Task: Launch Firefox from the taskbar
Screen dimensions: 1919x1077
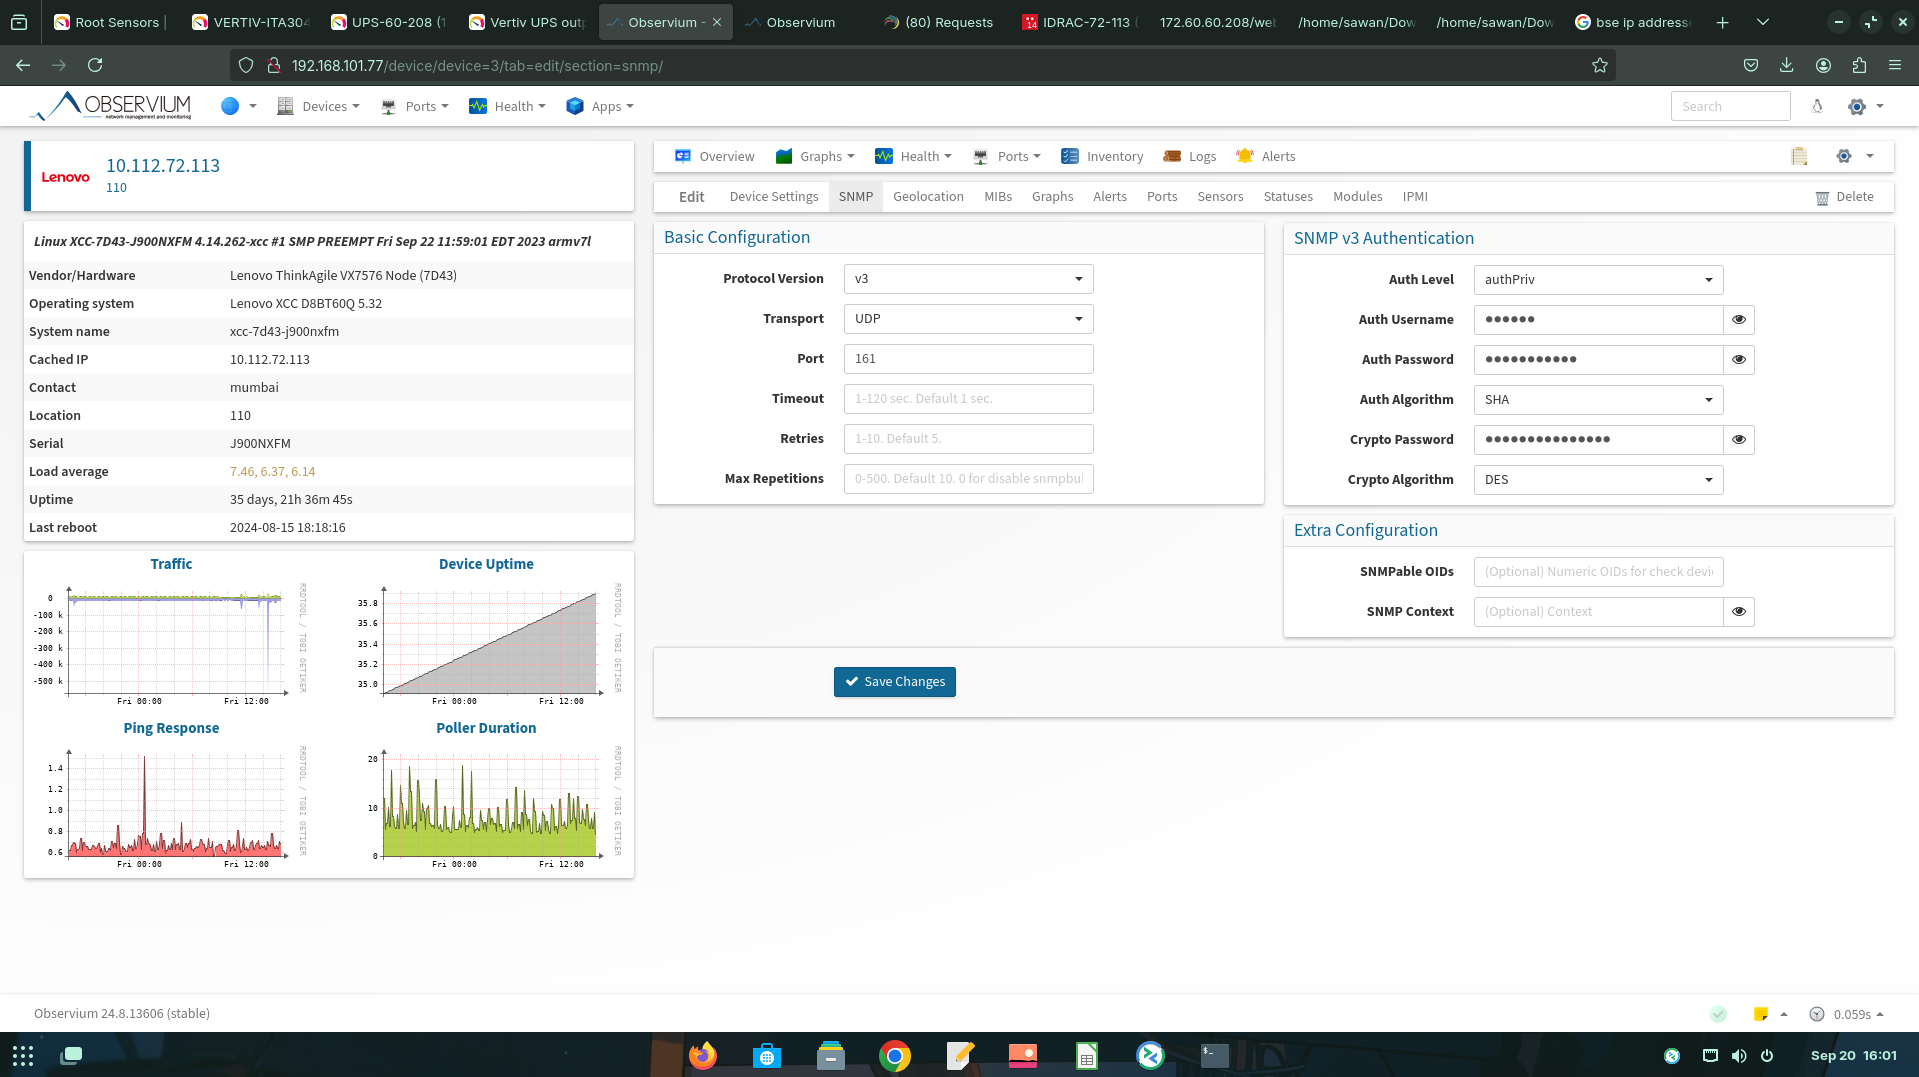Action: 703,1055
